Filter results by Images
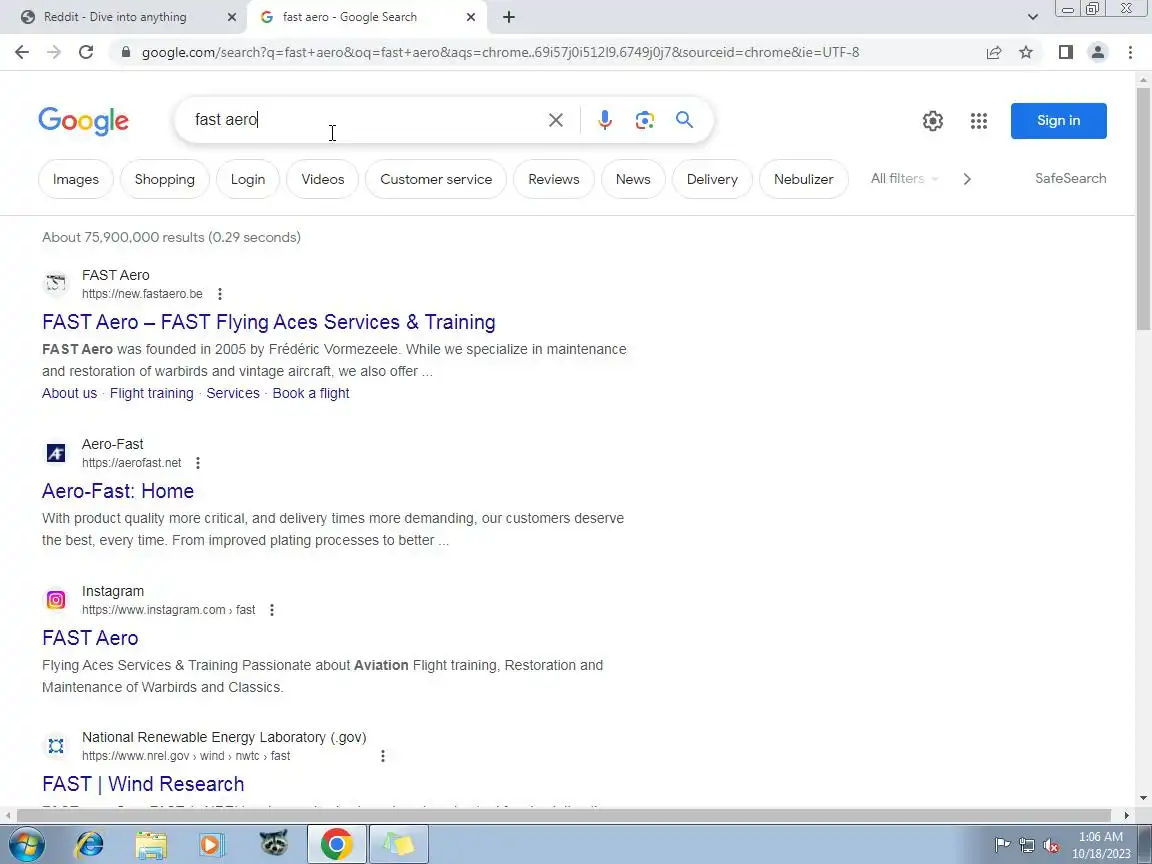Image resolution: width=1152 pixels, height=864 pixels. (x=76, y=179)
